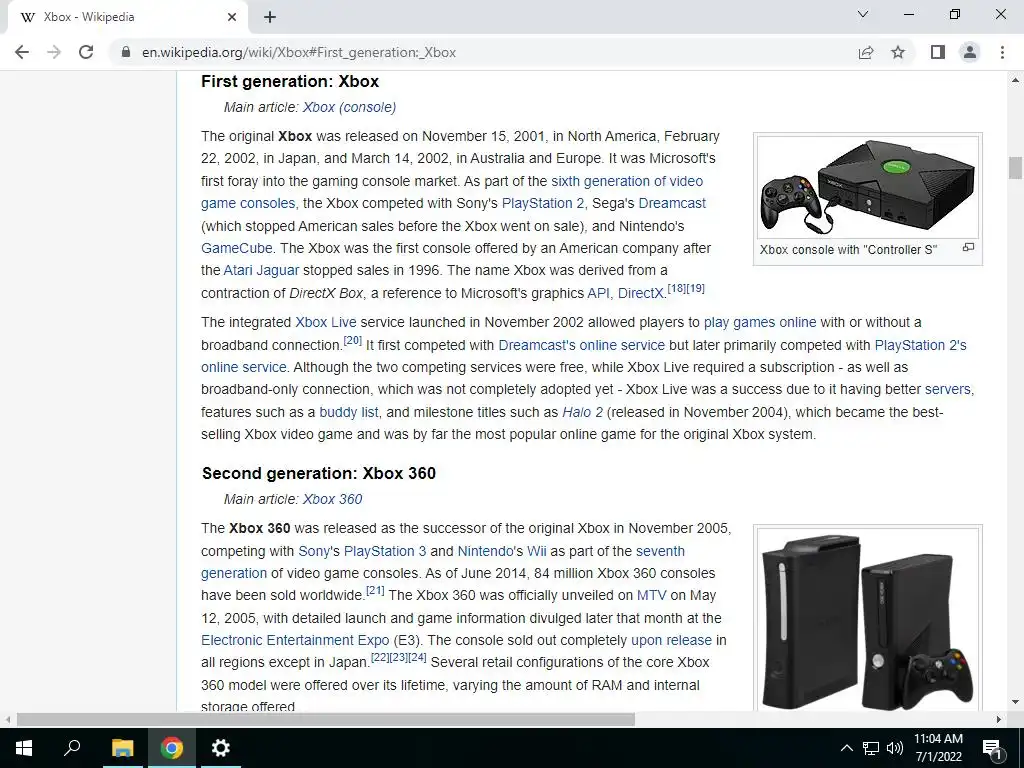
Task: Open the notification center icon
Action: pyautogui.click(x=992, y=748)
